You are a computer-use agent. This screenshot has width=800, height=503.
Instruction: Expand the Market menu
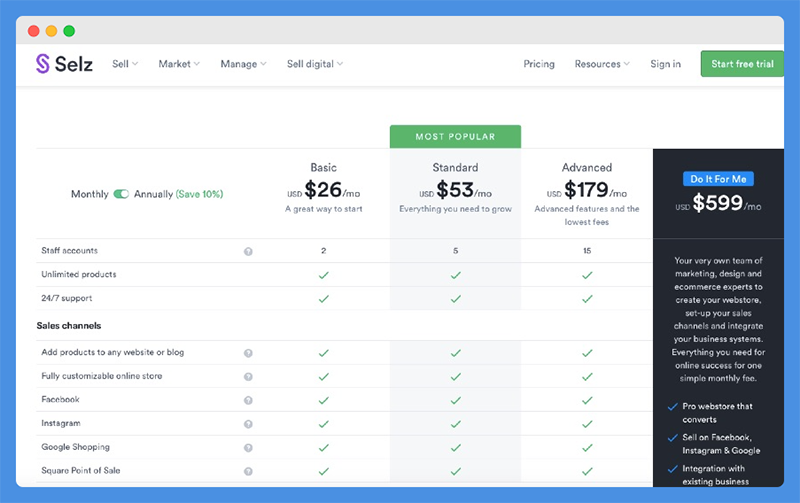pyautogui.click(x=179, y=64)
